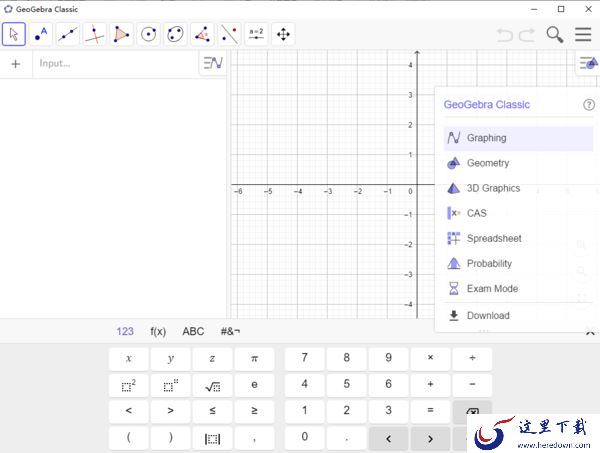Tap the absolute value key

click(212, 438)
